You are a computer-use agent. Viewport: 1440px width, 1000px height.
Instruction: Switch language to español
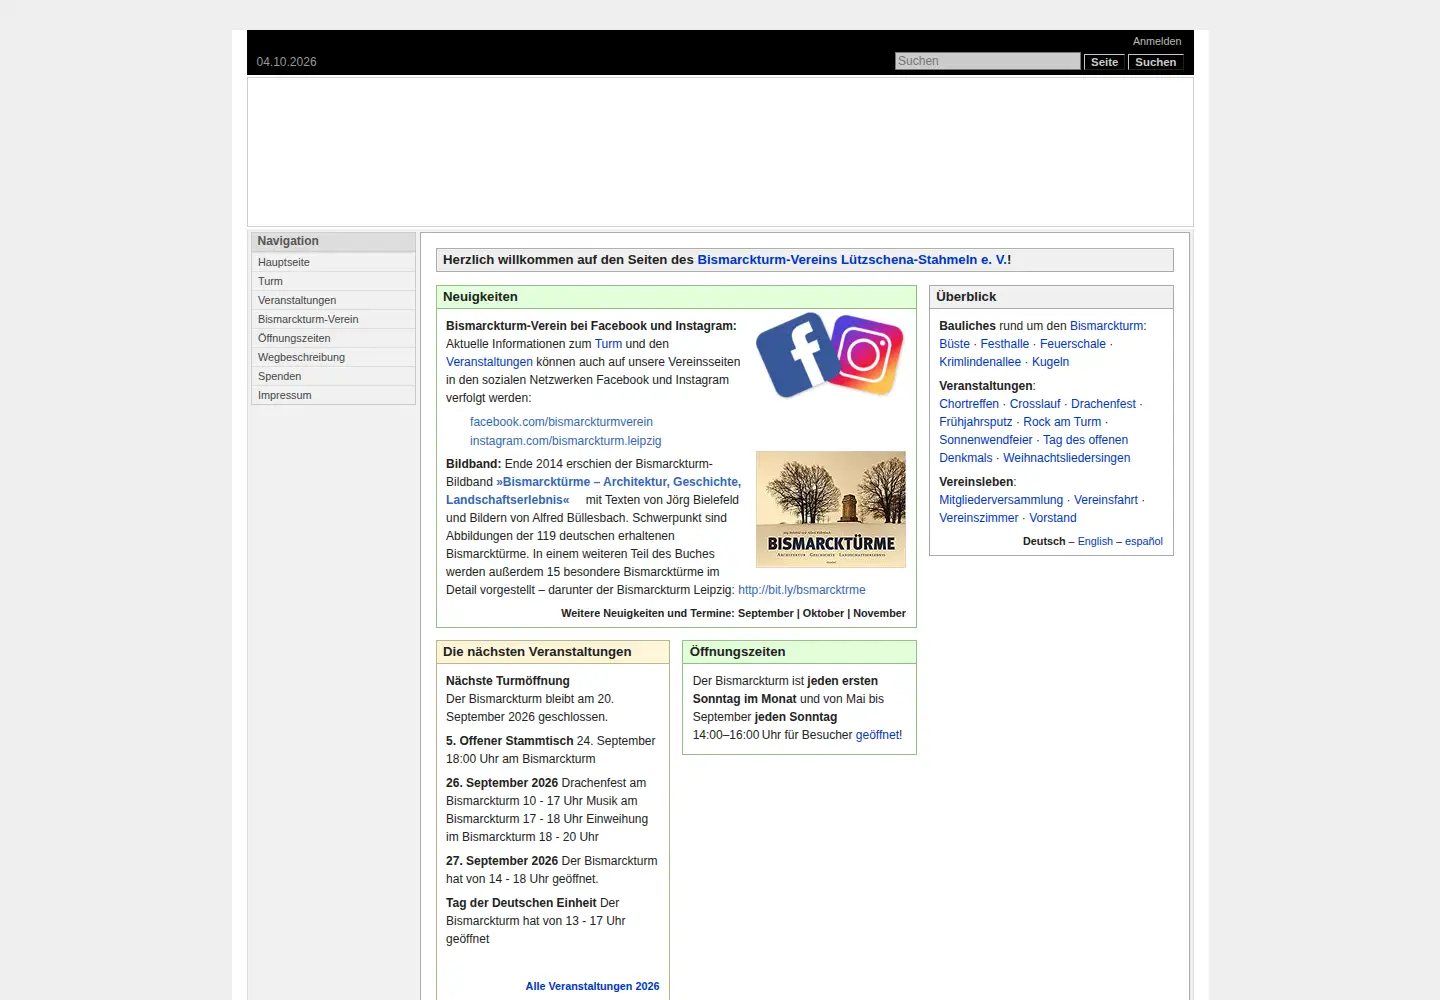[x=1144, y=541]
